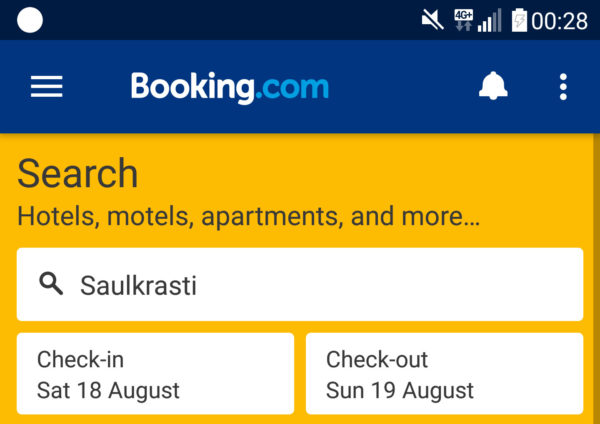Tap the Check-out label text
Viewport: 600px width, 424px height.
point(377,360)
